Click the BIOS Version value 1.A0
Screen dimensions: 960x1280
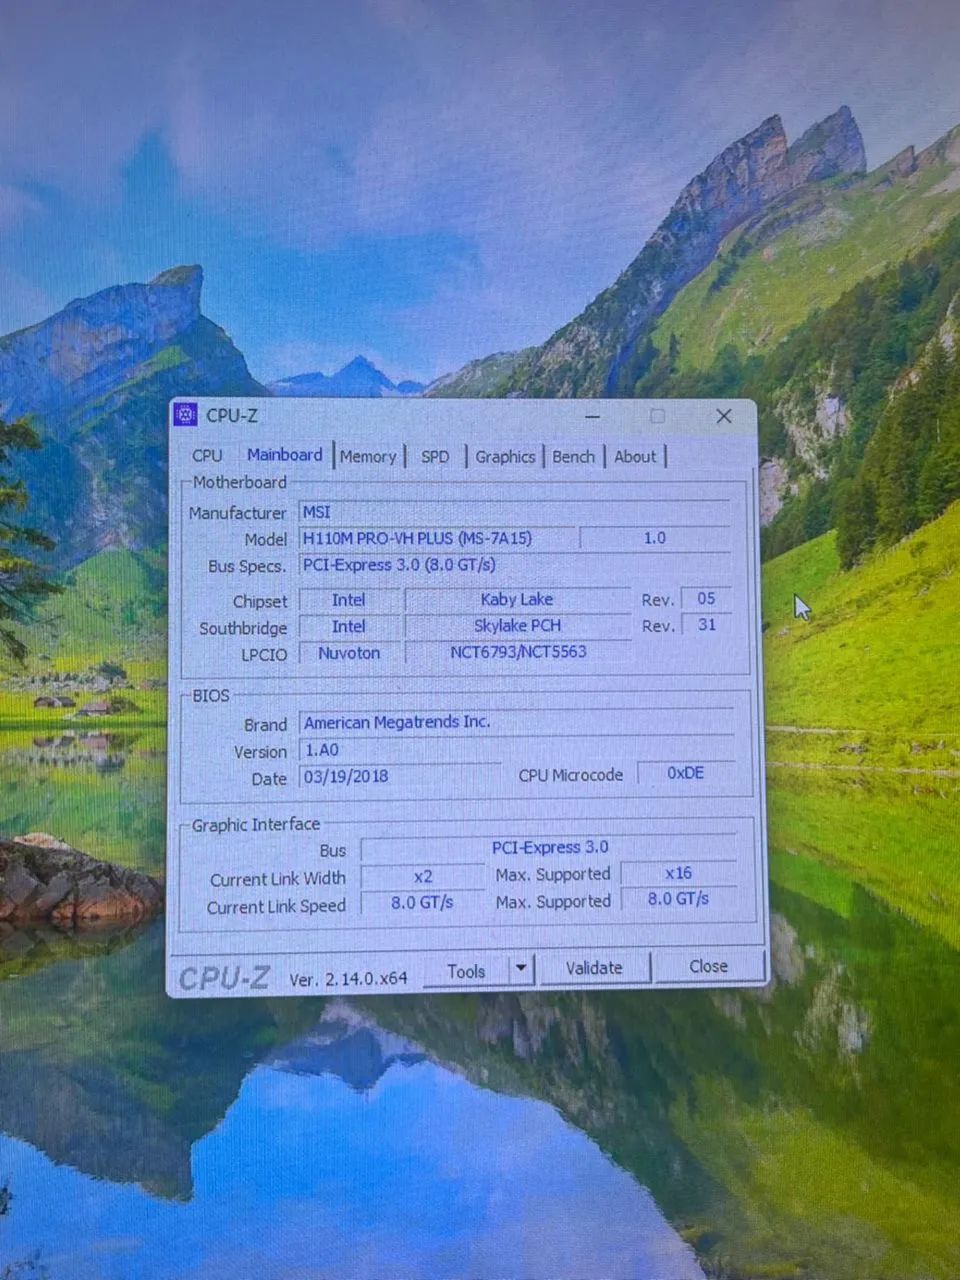516,749
